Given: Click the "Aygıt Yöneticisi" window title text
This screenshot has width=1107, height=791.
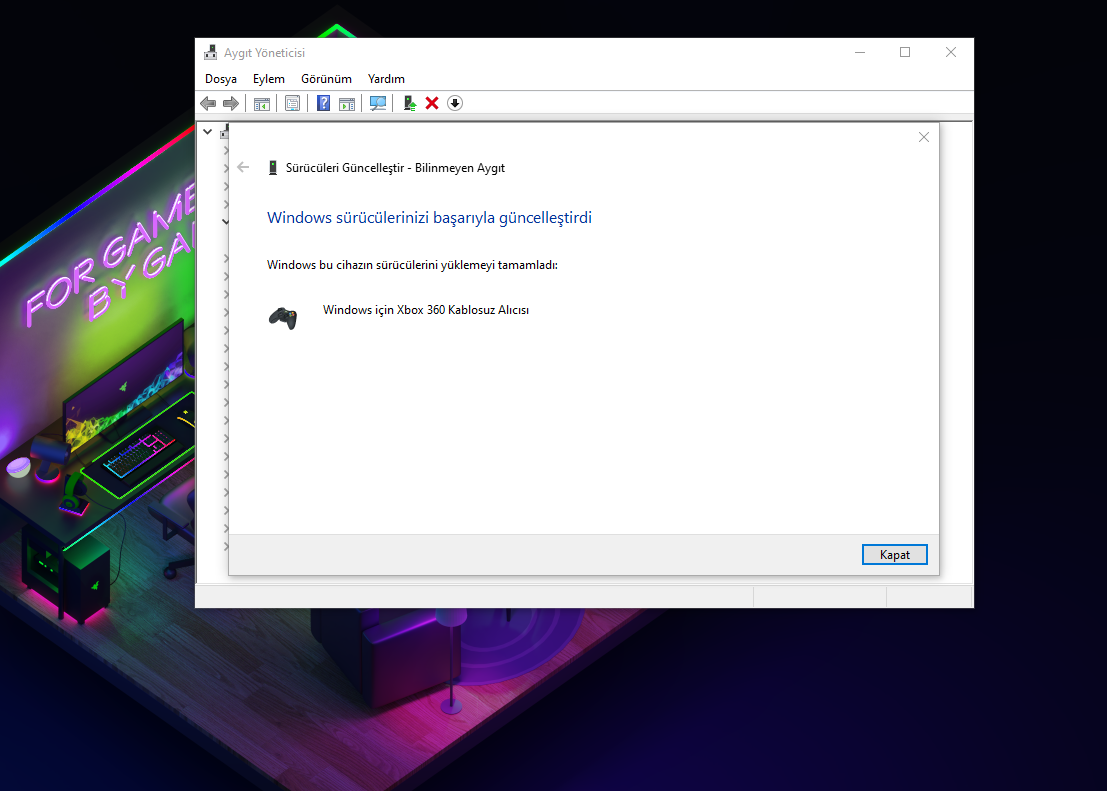Looking at the screenshot, I should 265,53.
